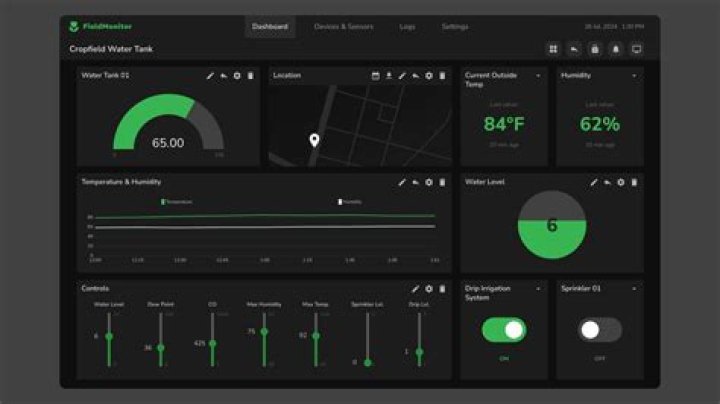Toggle Humidity series in chart legend
This screenshot has height=404, width=720.
pyautogui.click(x=350, y=202)
